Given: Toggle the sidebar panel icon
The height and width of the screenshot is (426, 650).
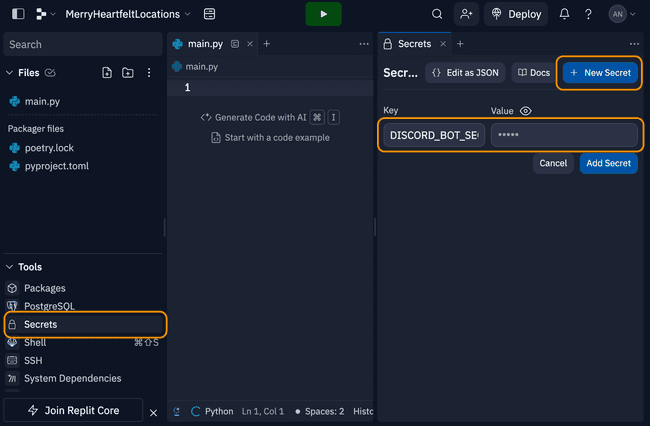Looking at the screenshot, I should [x=18, y=14].
